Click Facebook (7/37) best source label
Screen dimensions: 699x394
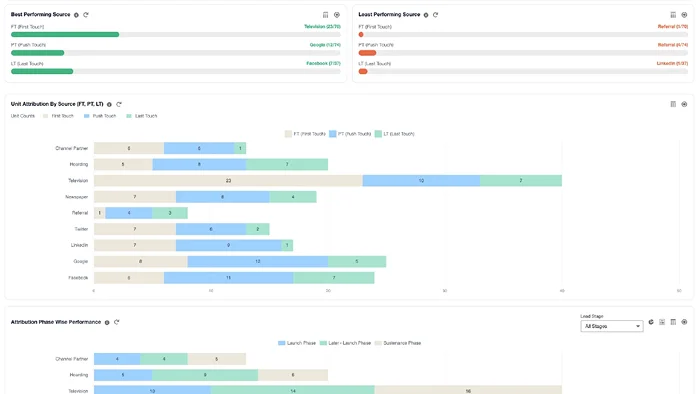tap(323, 64)
